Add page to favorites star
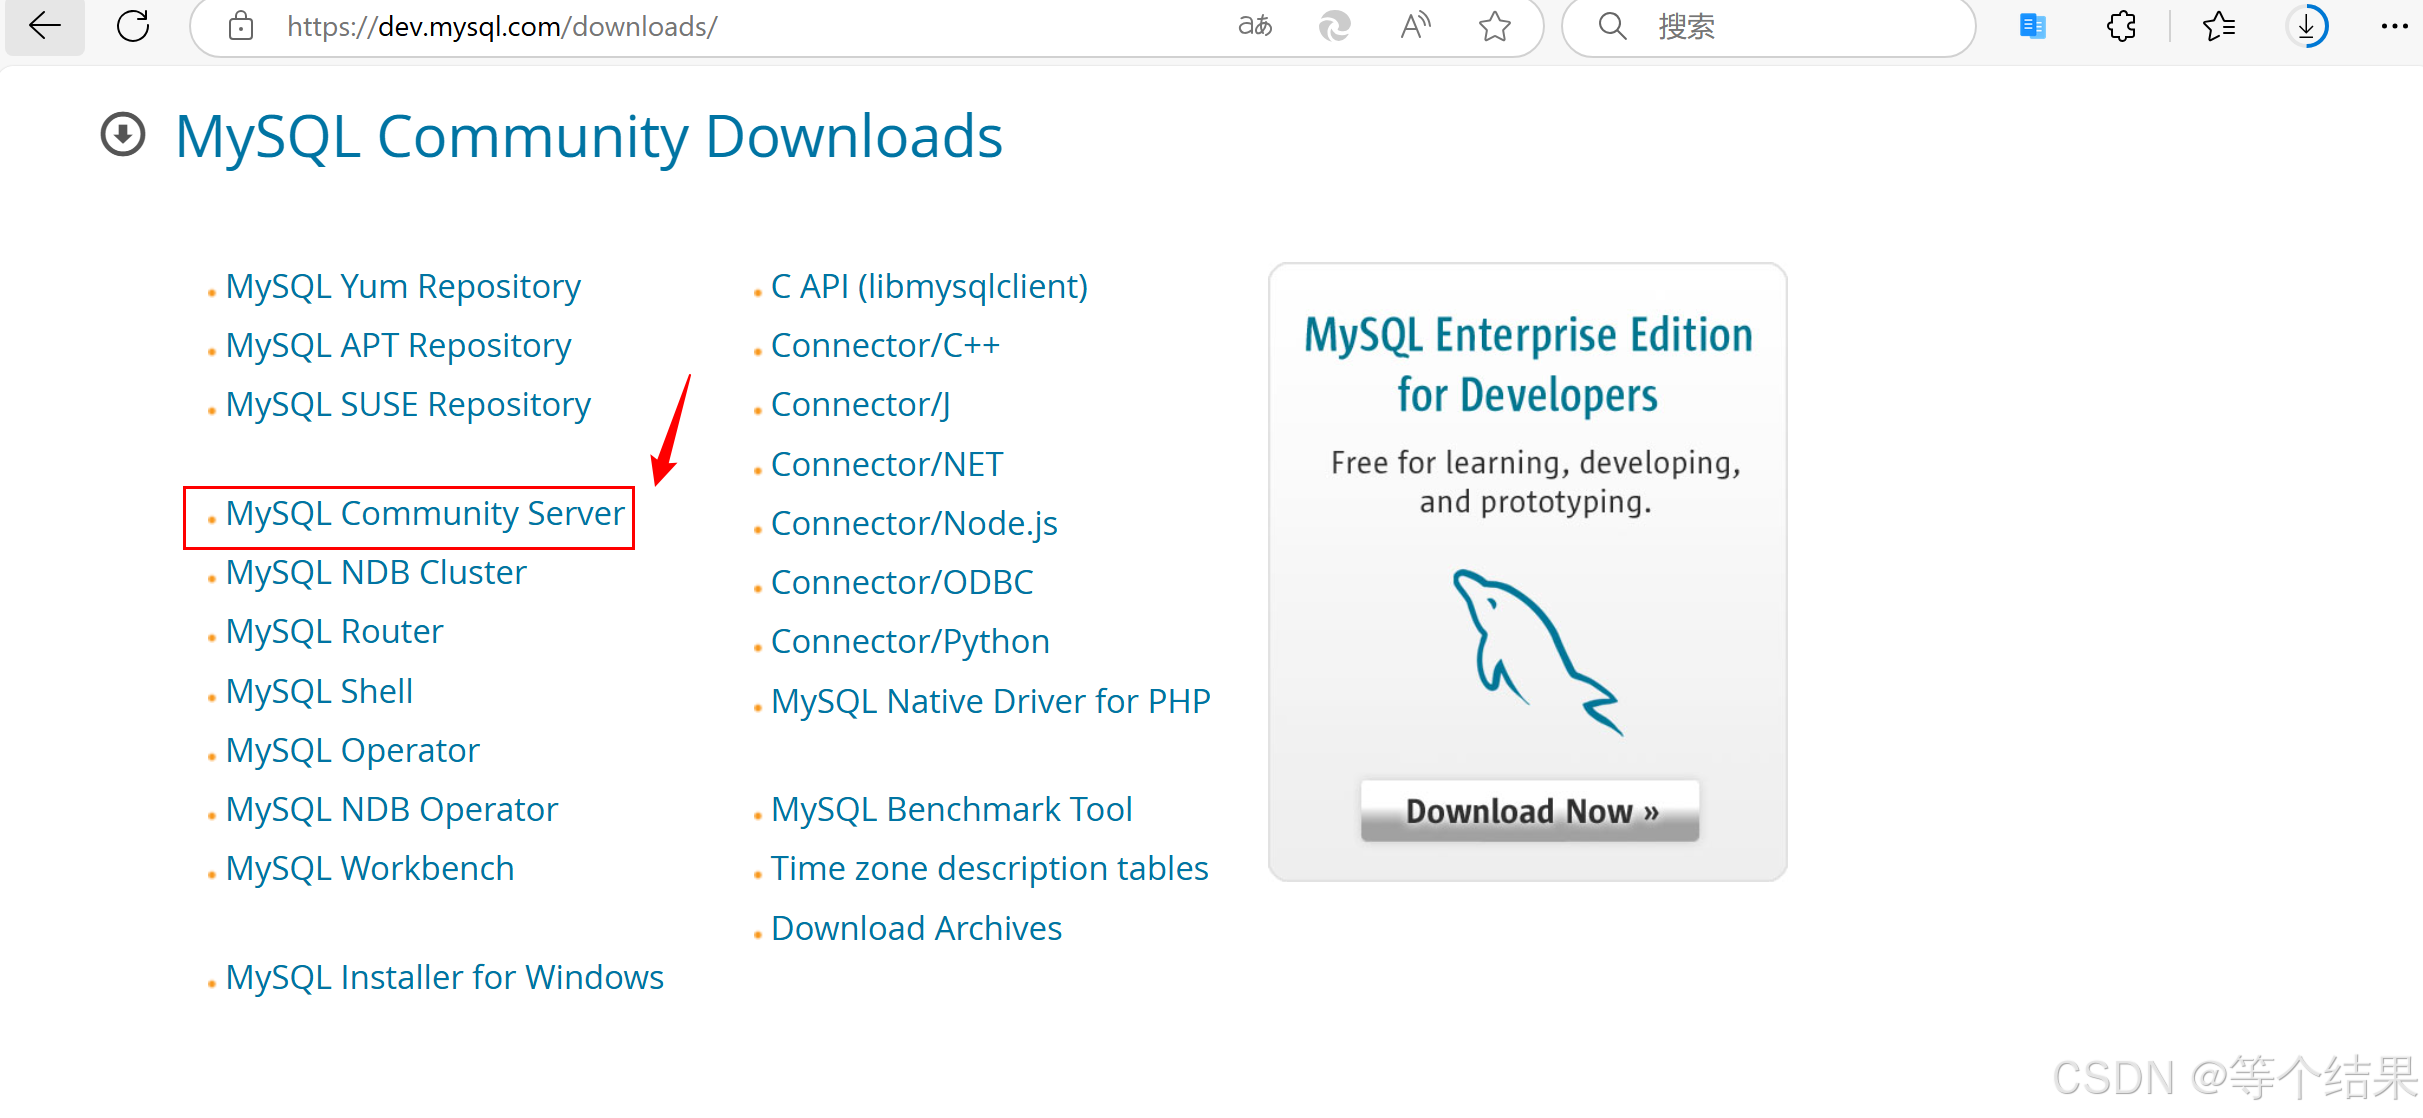The image size is (2423, 1118). pos(1494,26)
